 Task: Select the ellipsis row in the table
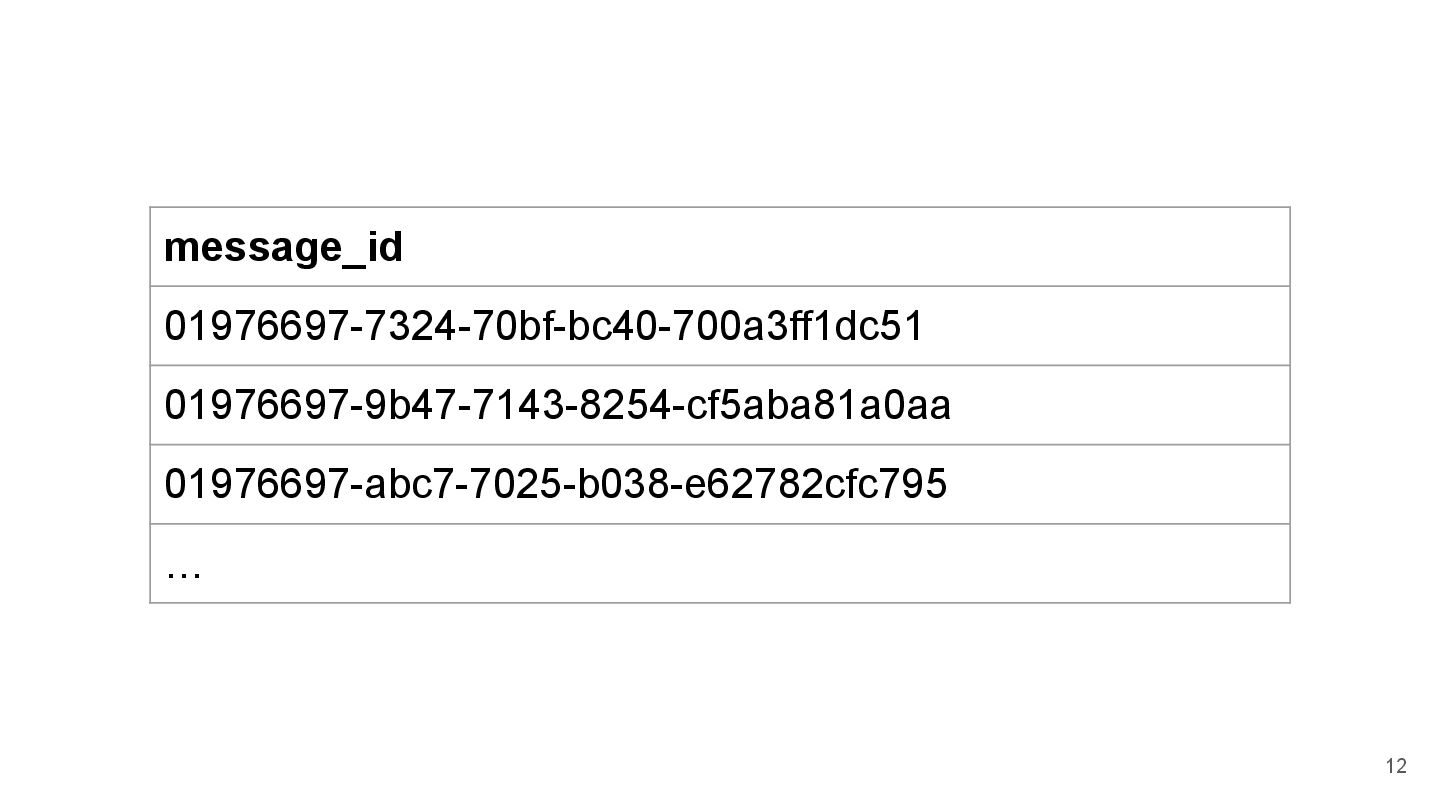coord(720,564)
